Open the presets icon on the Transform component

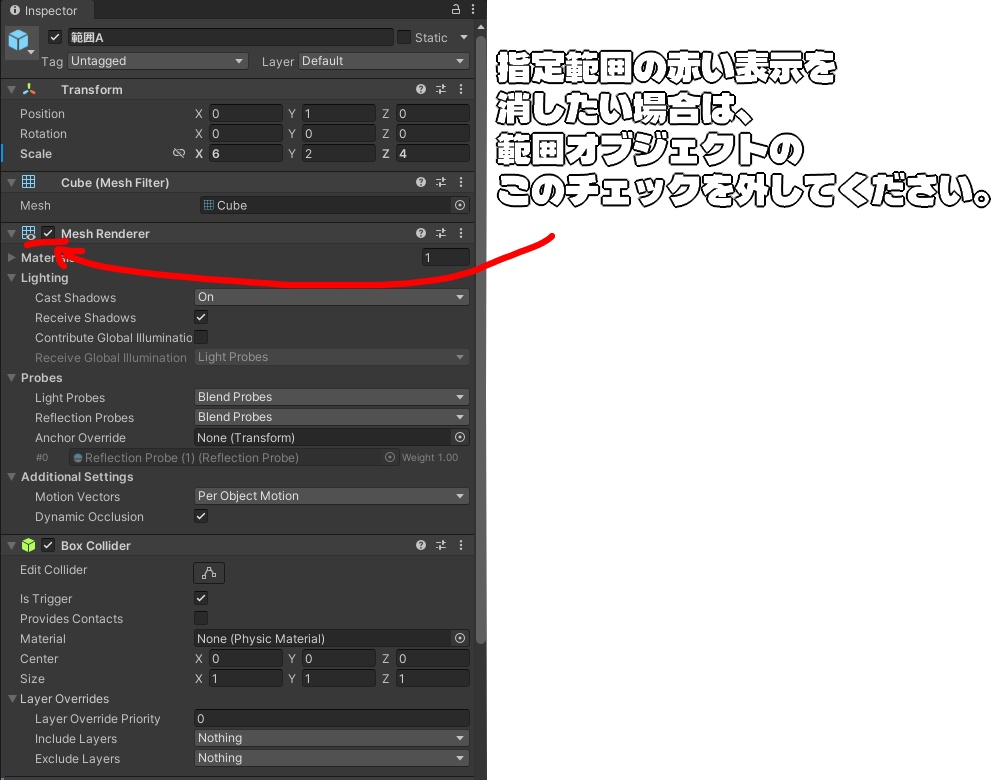tap(440, 89)
